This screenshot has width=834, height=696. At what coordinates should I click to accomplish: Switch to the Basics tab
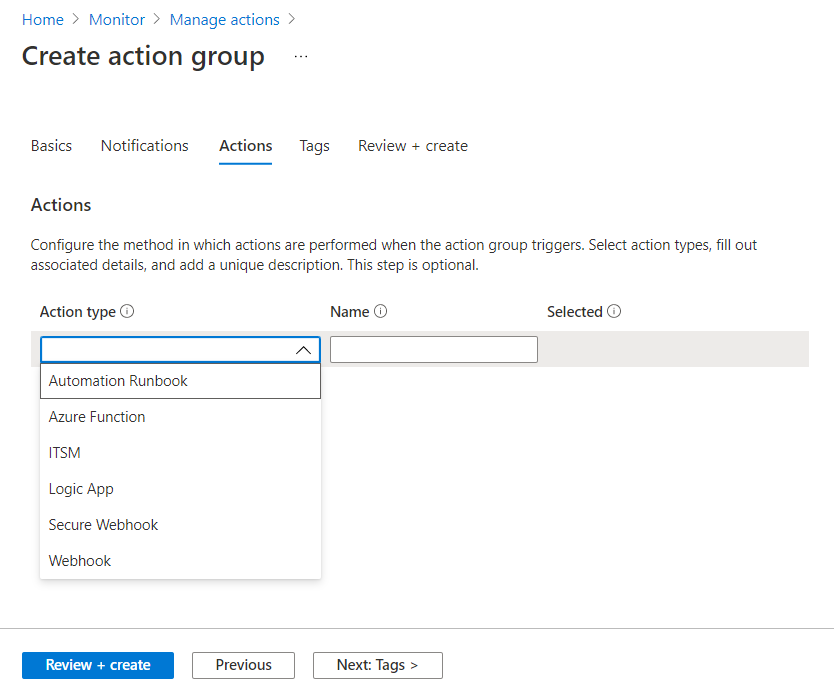(51, 146)
